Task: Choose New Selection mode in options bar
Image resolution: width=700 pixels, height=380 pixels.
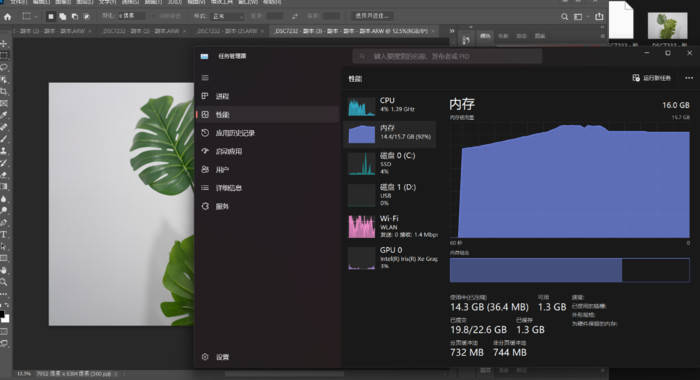Action: pos(51,17)
